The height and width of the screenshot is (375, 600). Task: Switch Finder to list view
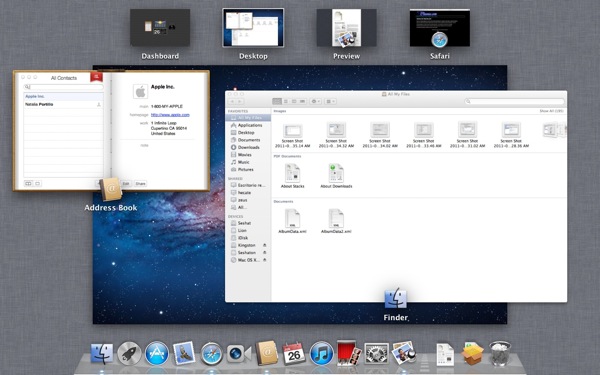coord(285,101)
